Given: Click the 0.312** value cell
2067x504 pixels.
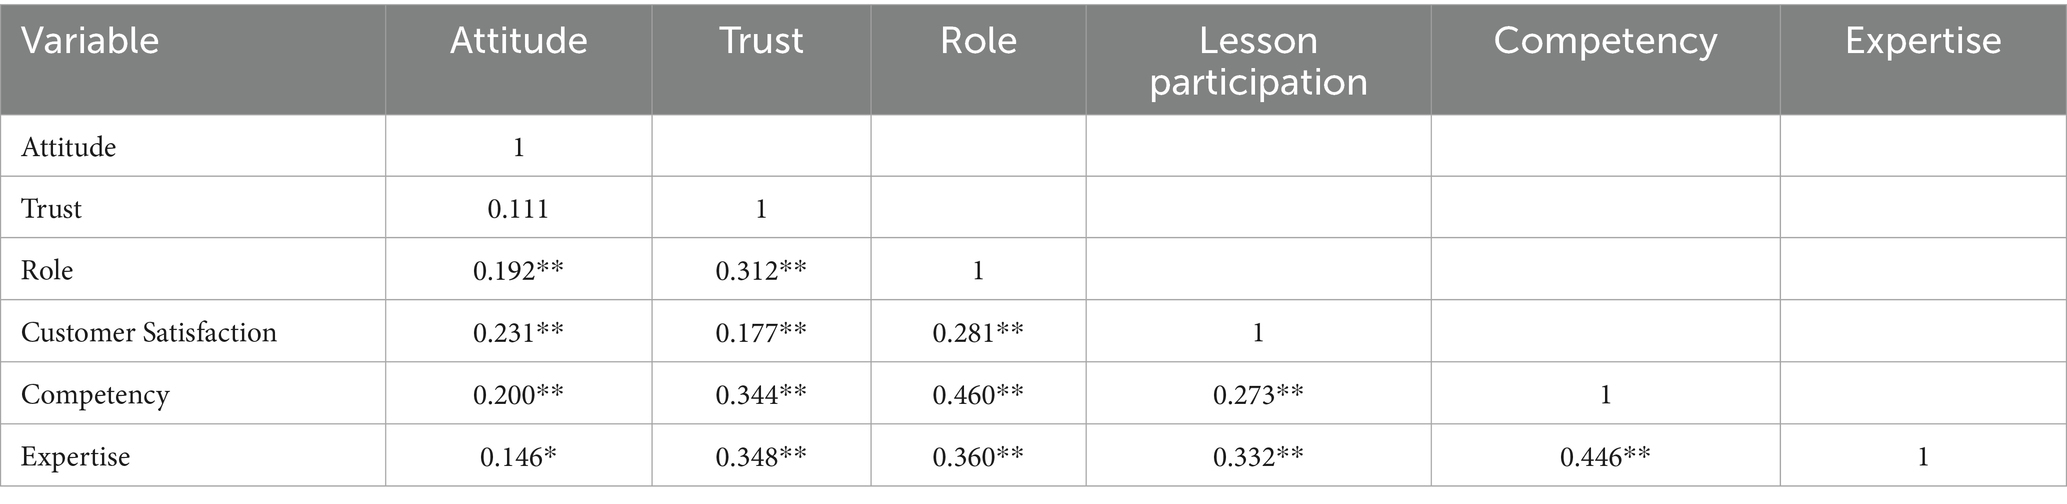Looking at the screenshot, I should (760, 271).
